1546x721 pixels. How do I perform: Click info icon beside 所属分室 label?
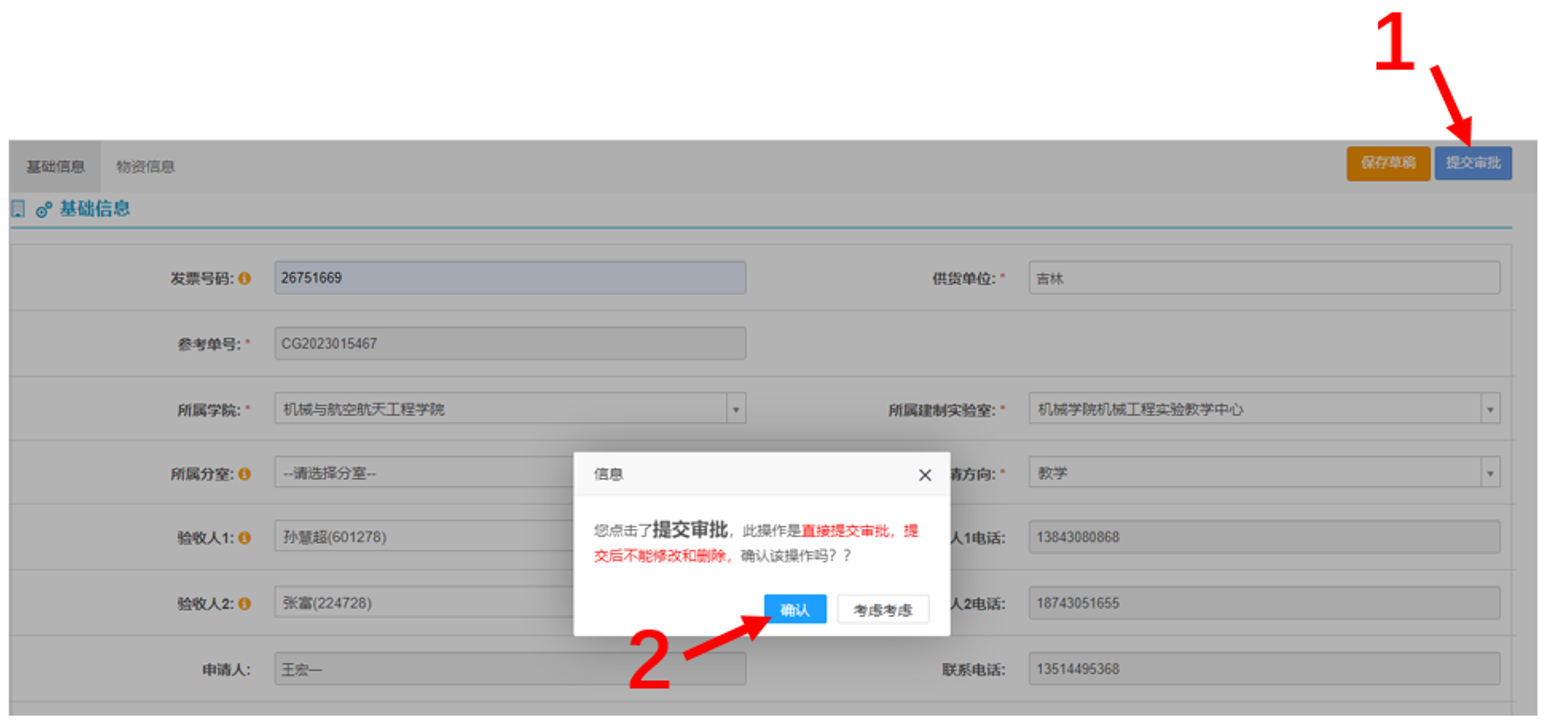tap(244, 474)
